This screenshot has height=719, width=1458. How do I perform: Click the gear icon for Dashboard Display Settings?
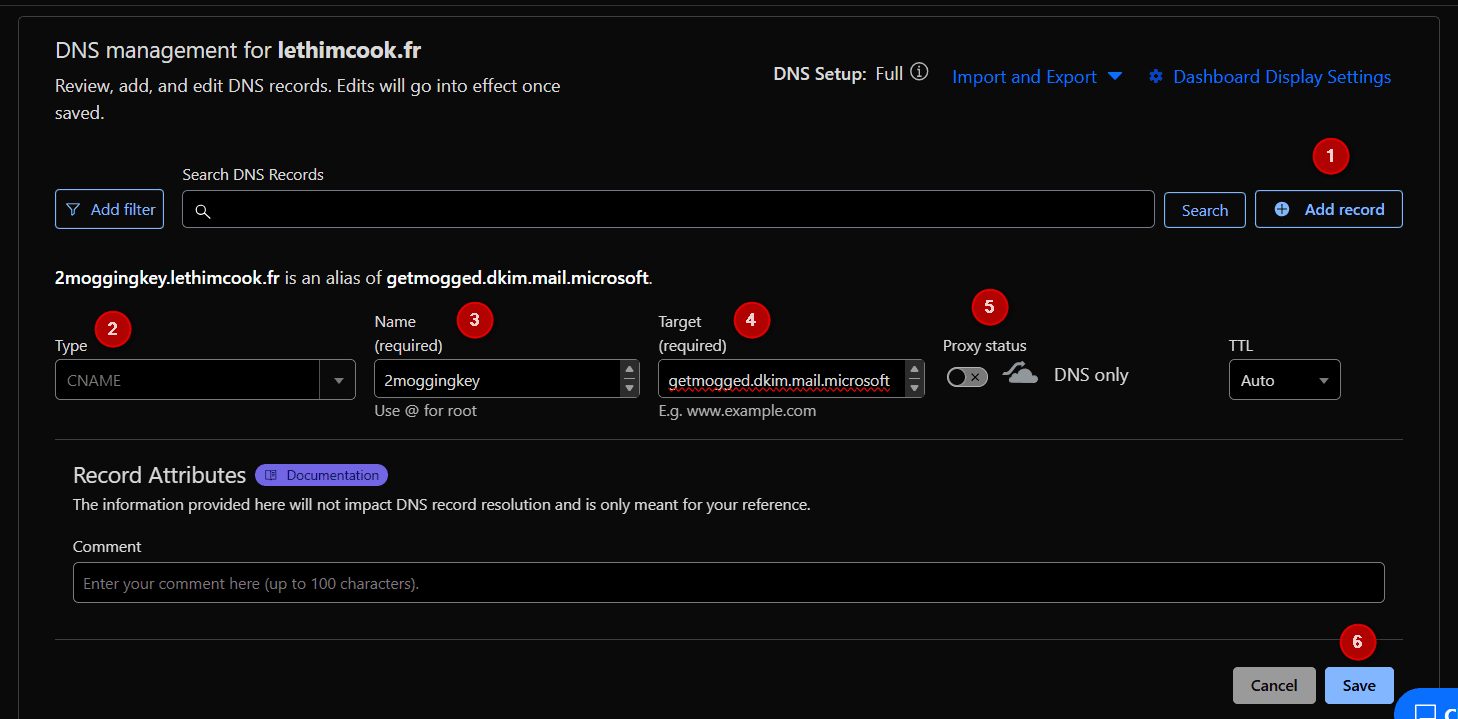point(1156,76)
